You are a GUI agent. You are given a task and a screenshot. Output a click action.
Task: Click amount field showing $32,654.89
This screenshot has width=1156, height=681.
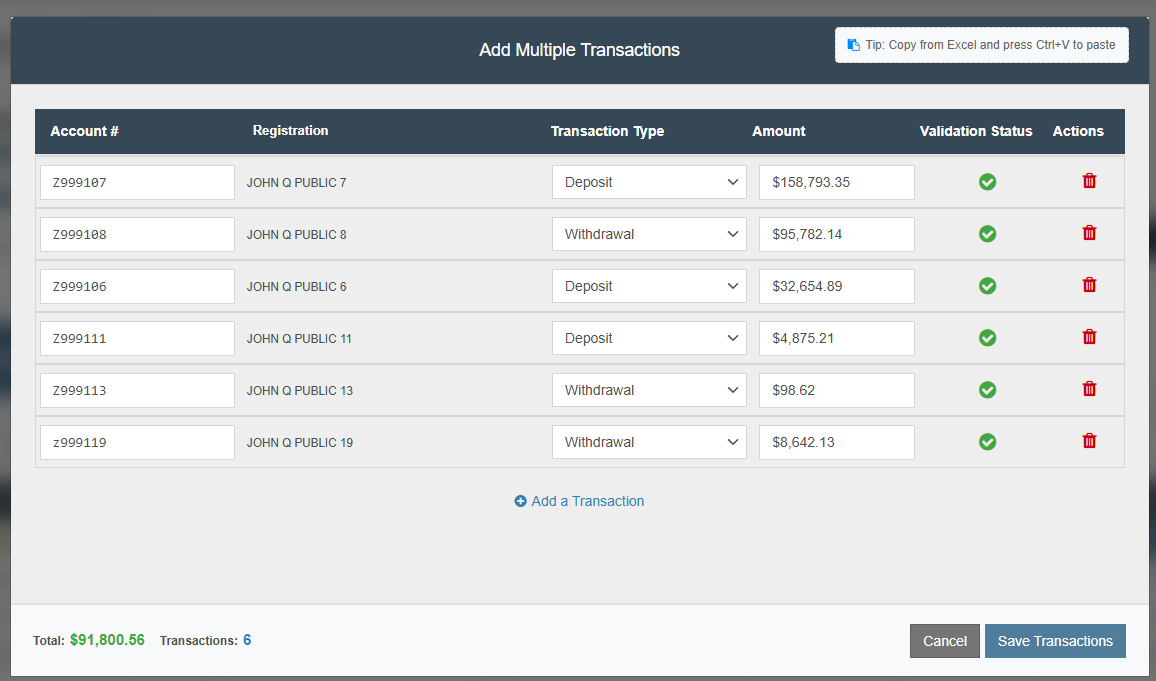(x=837, y=286)
